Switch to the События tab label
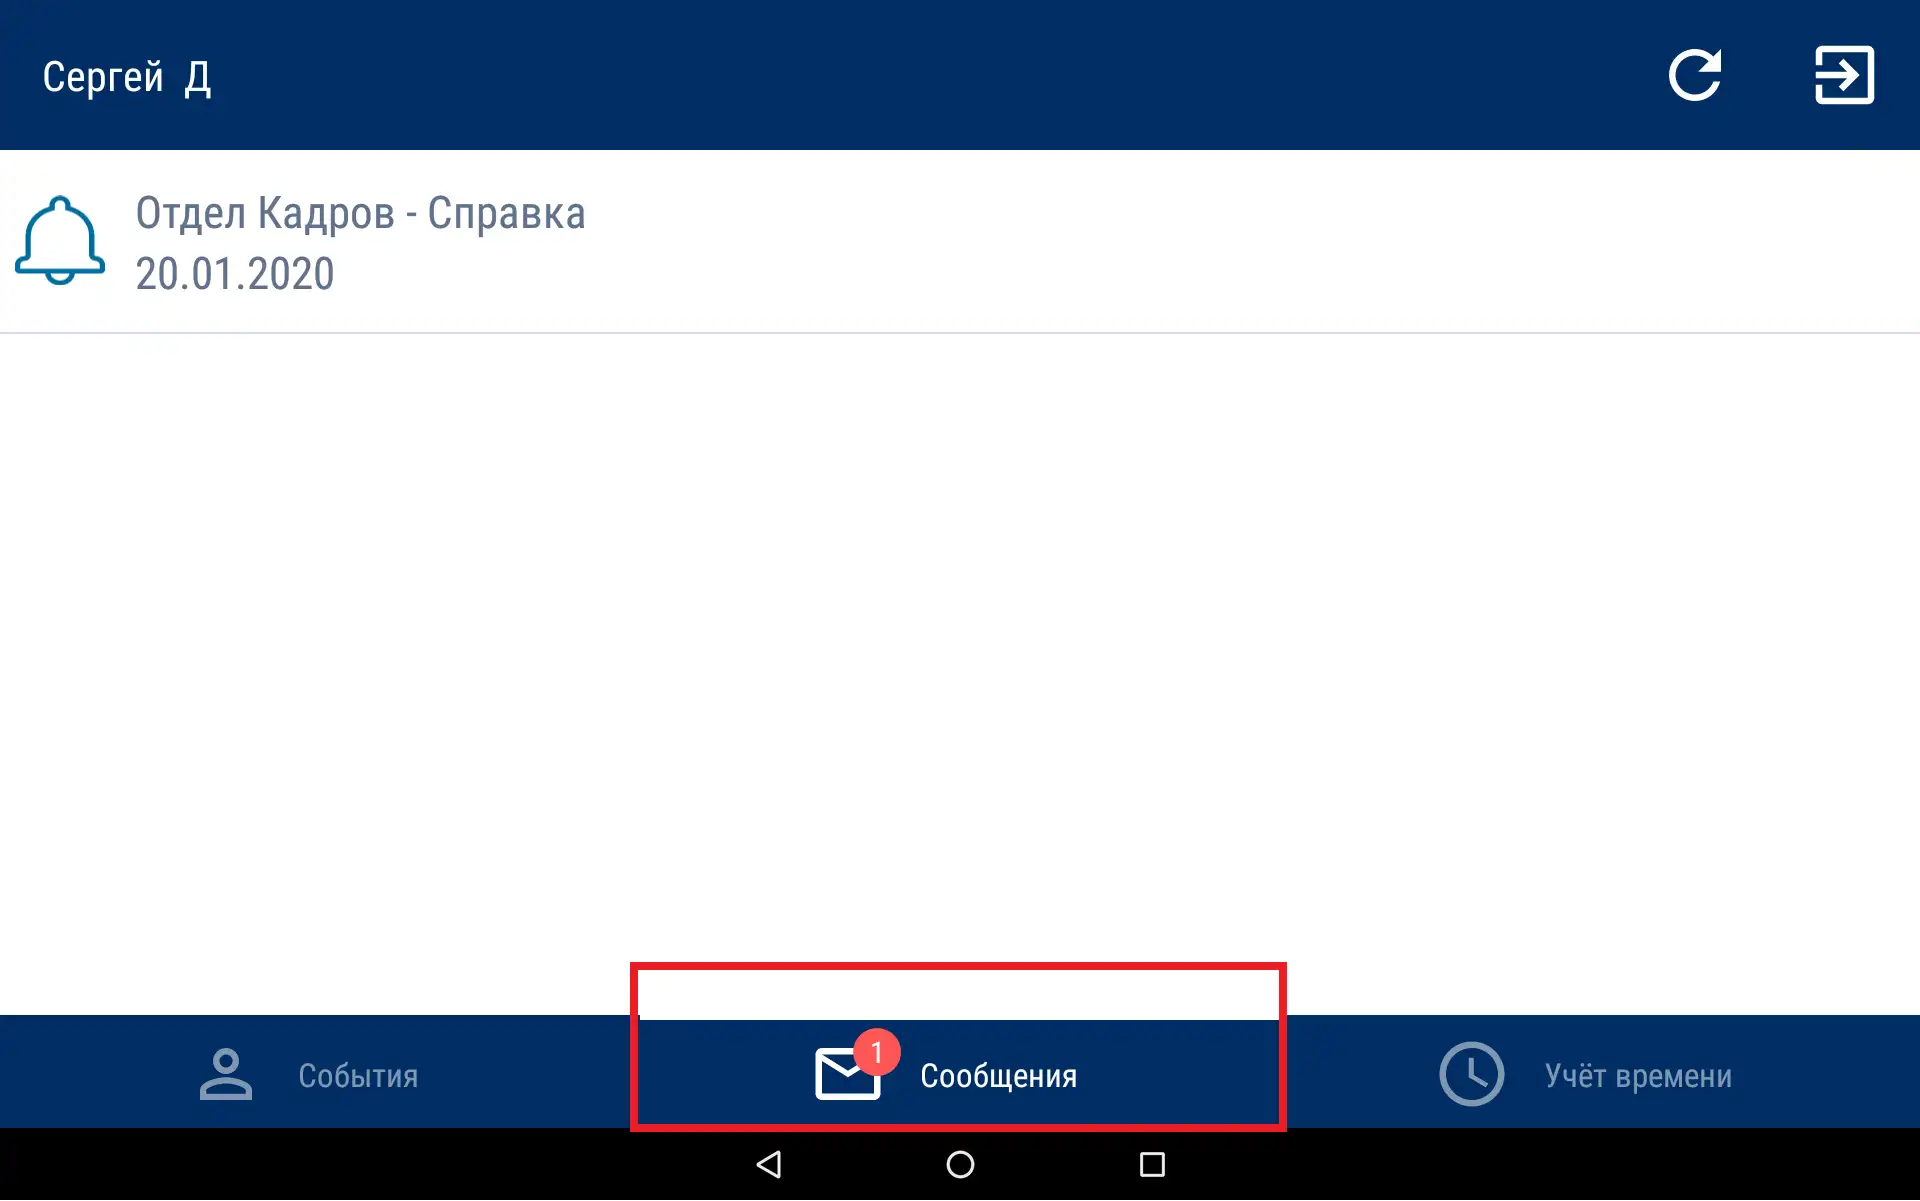This screenshot has width=1920, height=1201. [358, 1076]
